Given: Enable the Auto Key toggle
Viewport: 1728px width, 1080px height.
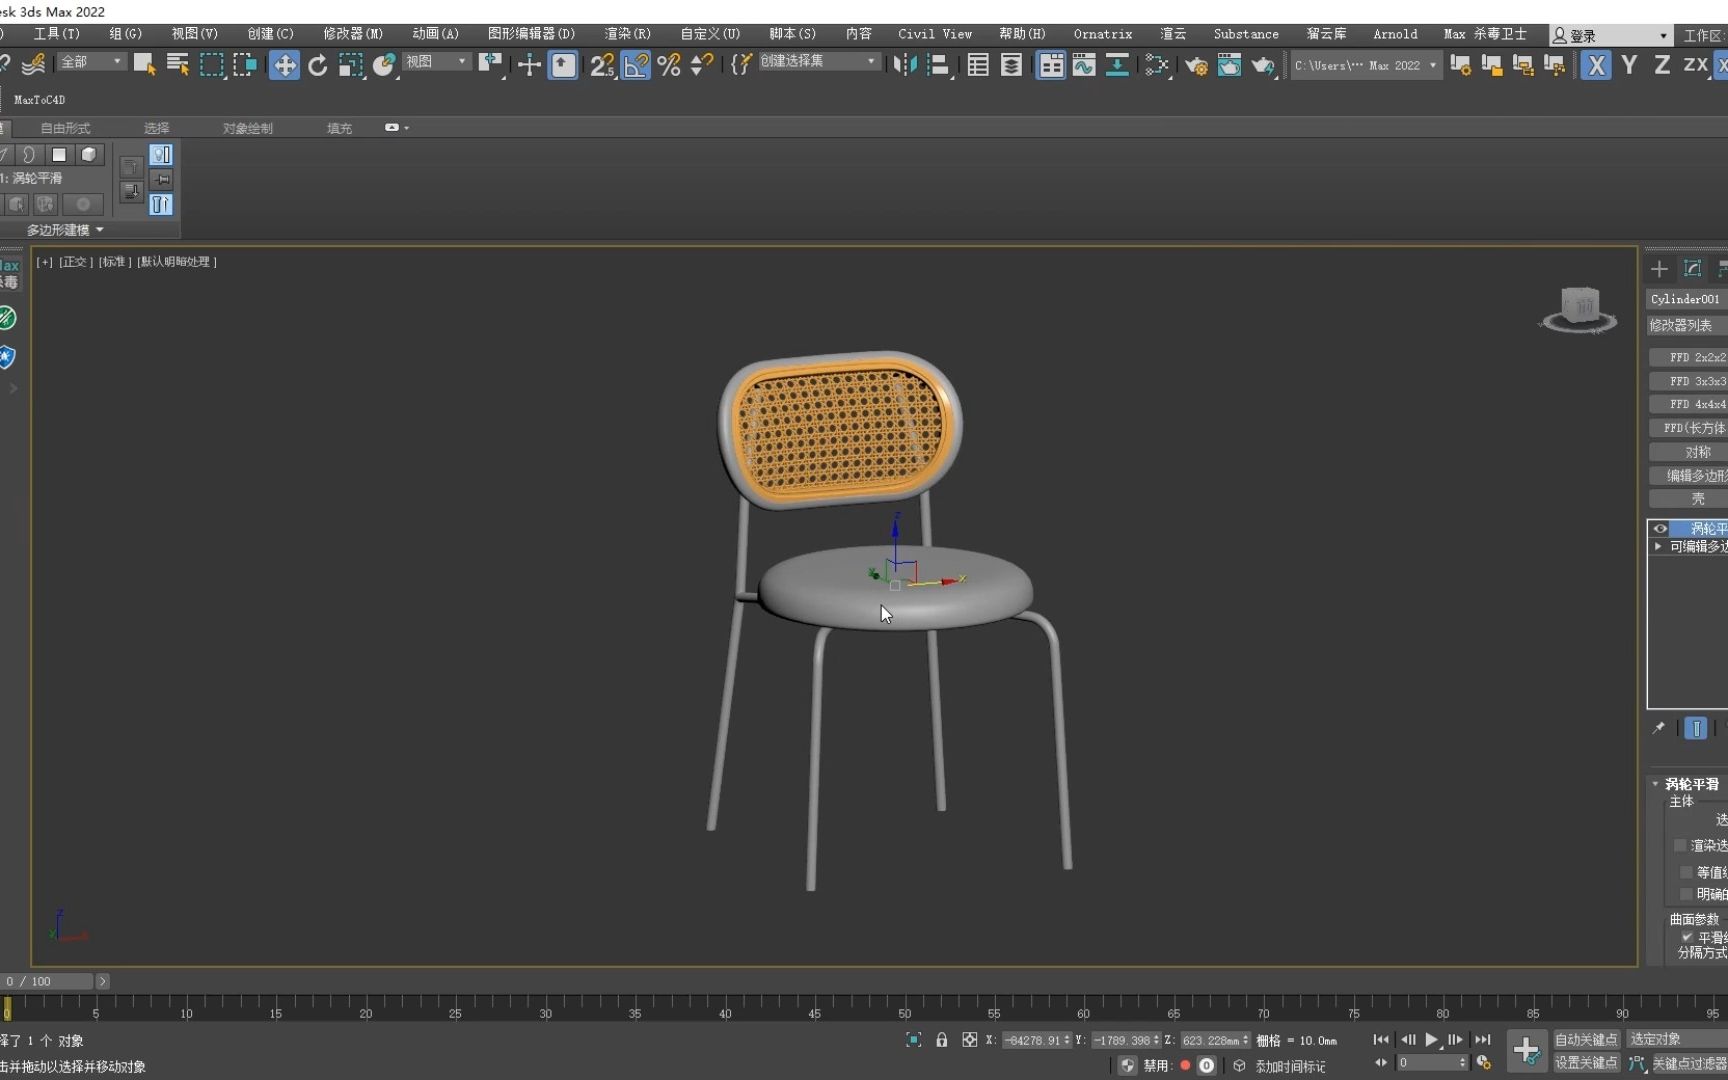Looking at the screenshot, I should (1585, 1039).
